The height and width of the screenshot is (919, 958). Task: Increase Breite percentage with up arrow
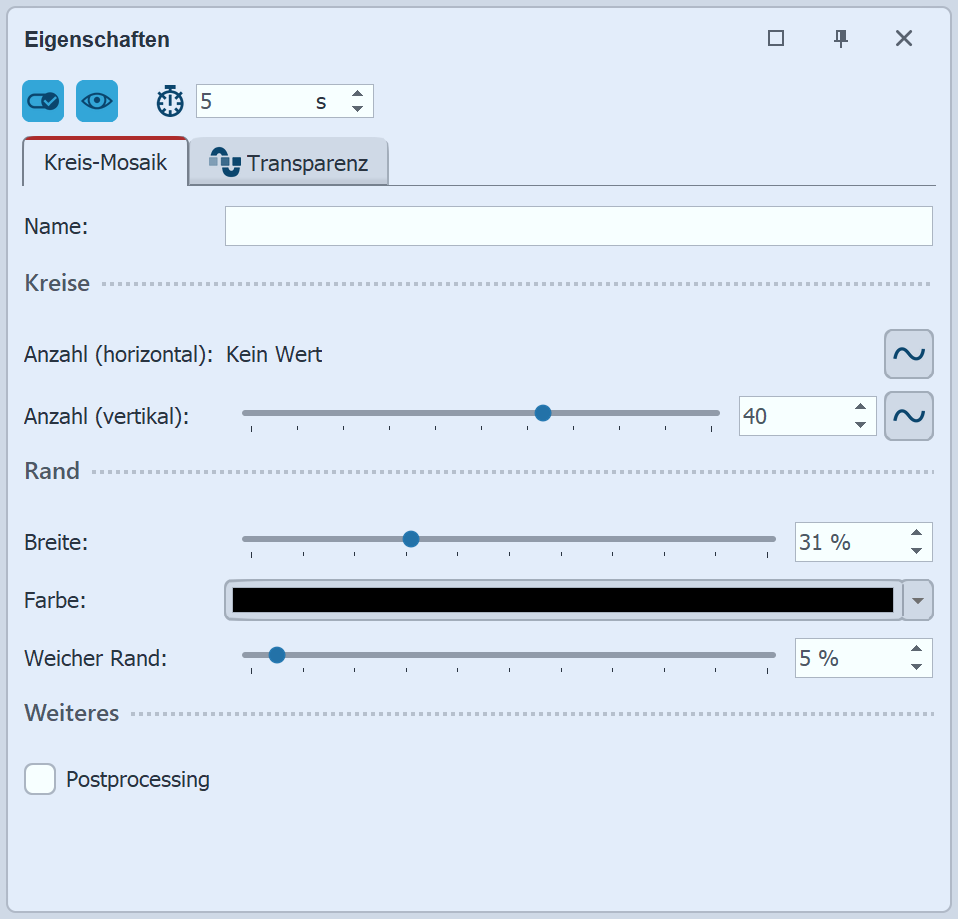pyautogui.click(x=916, y=534)
